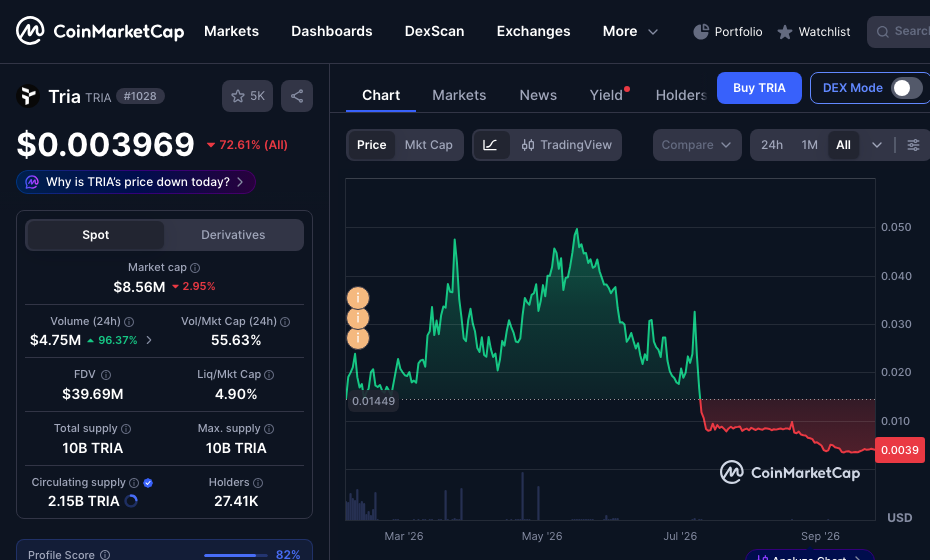Click the #1028 rank badge

coord(140,96)
